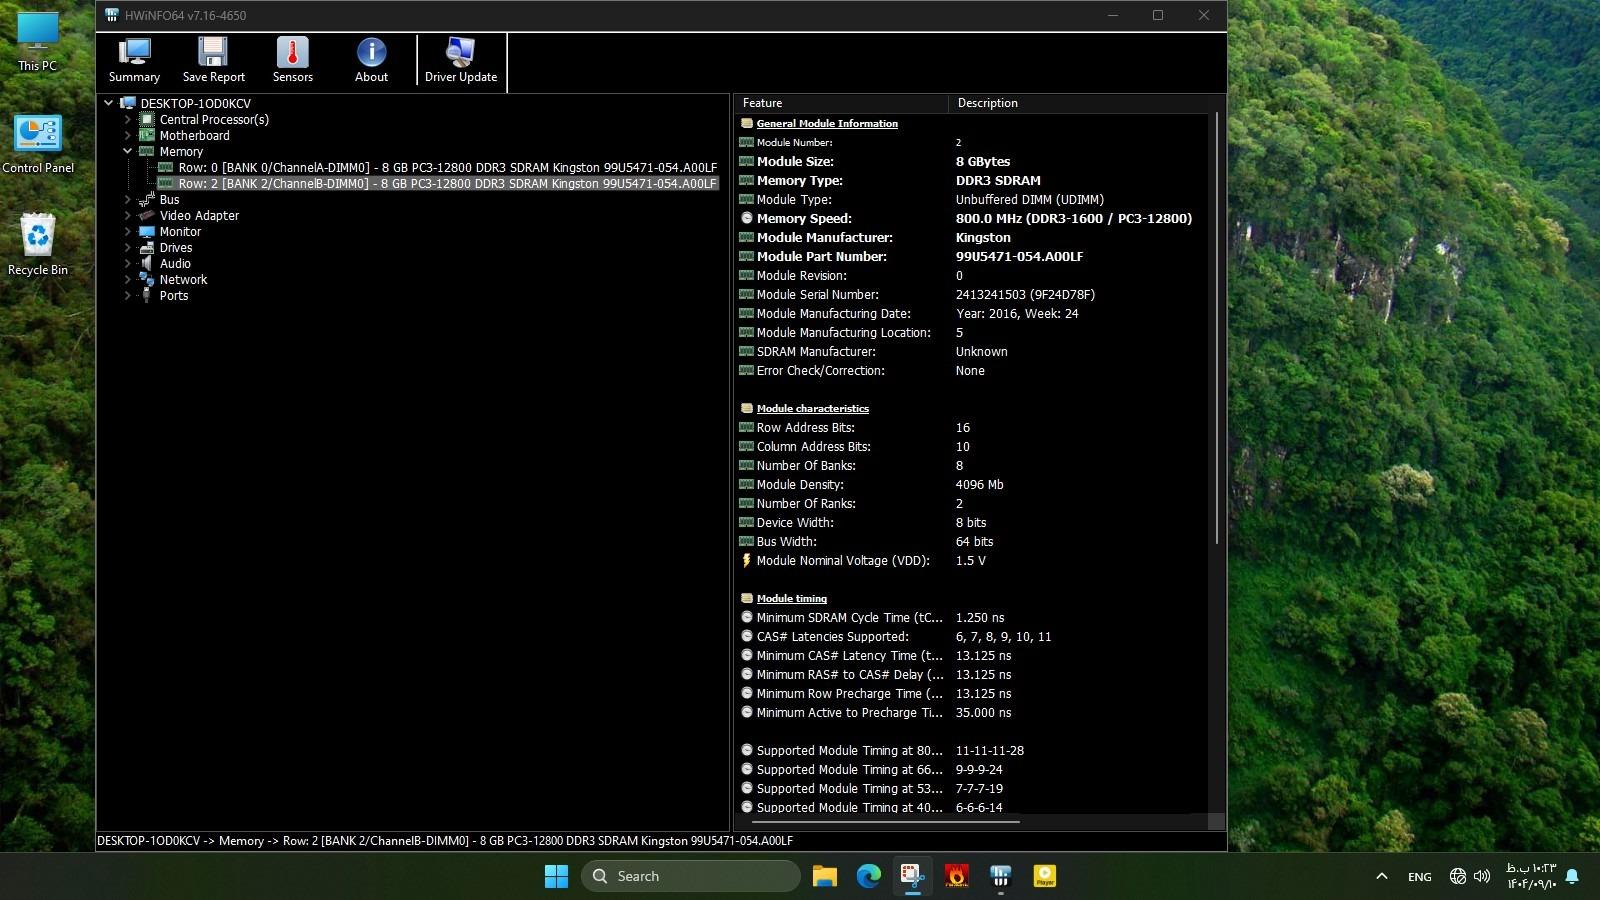Expand the Video Adapter node
Viewport: 1600px width, 900px height.
[x=128, y=216]
